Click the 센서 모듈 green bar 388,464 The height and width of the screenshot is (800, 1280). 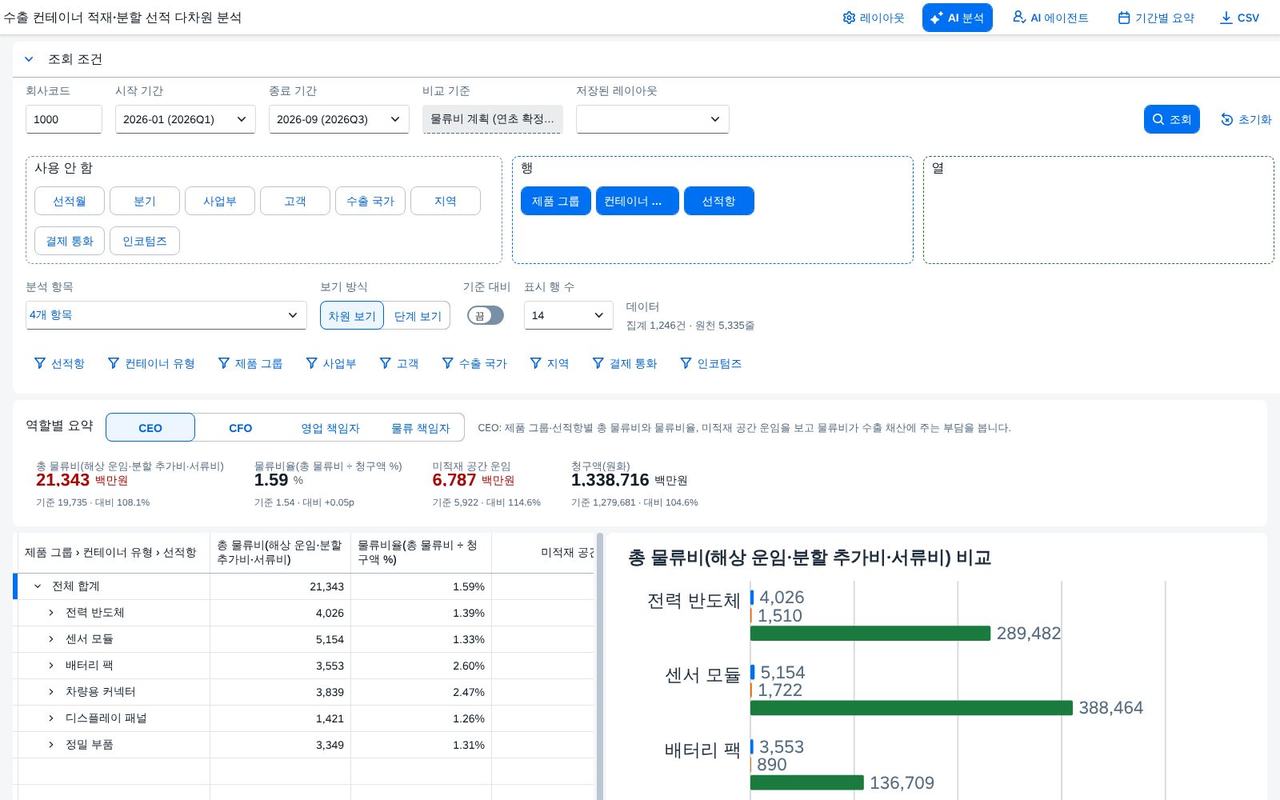pyautogui.click(x=911, y=708)
